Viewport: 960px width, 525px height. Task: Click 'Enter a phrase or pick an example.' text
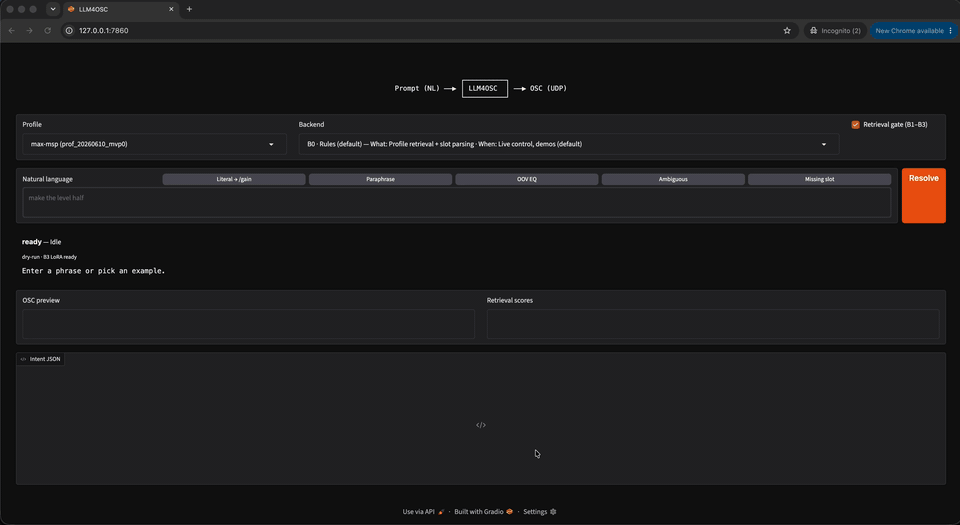point(94,270)
